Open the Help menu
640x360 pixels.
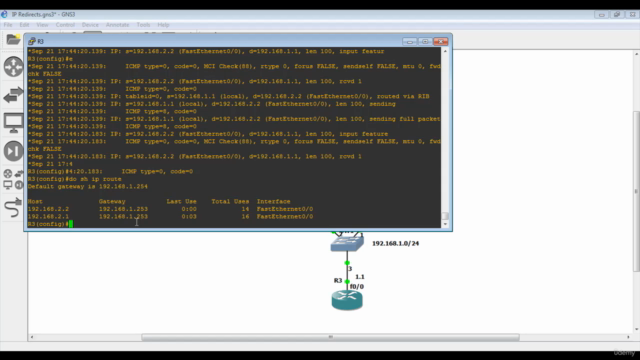(163, 25)
